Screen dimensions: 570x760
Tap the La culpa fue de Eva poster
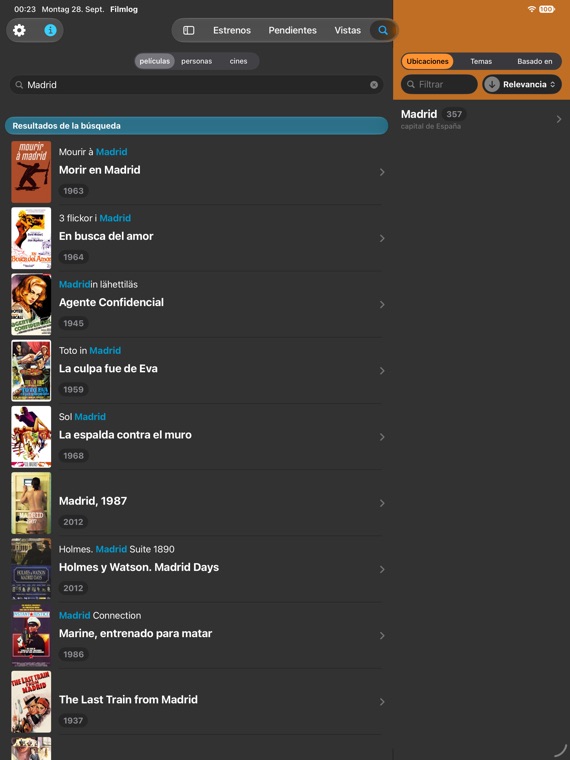pyautogui.click(x=31, y=371)
